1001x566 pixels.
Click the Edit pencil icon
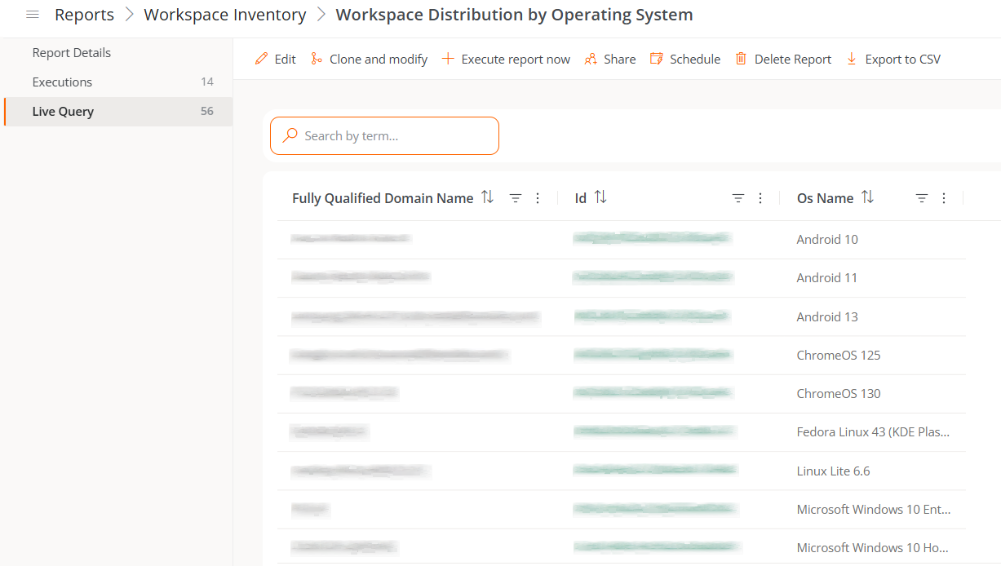click(x=262, y=59)
